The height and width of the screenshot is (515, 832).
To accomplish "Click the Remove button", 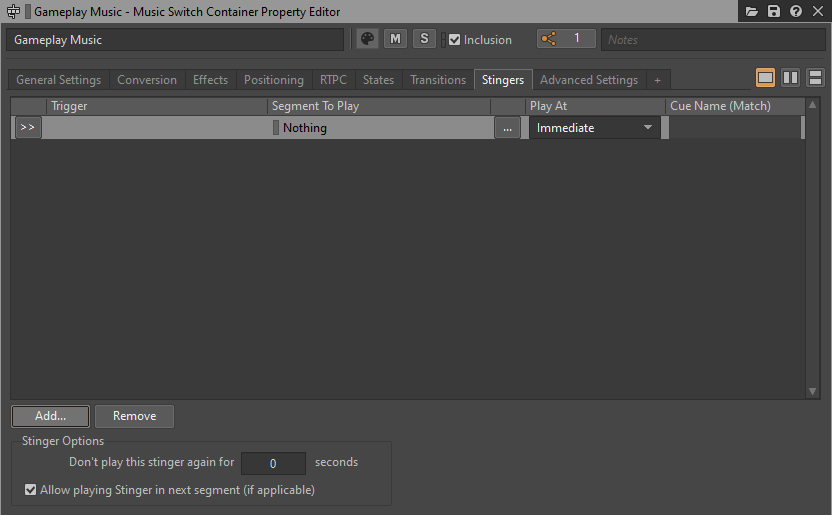I will point(134,416).
